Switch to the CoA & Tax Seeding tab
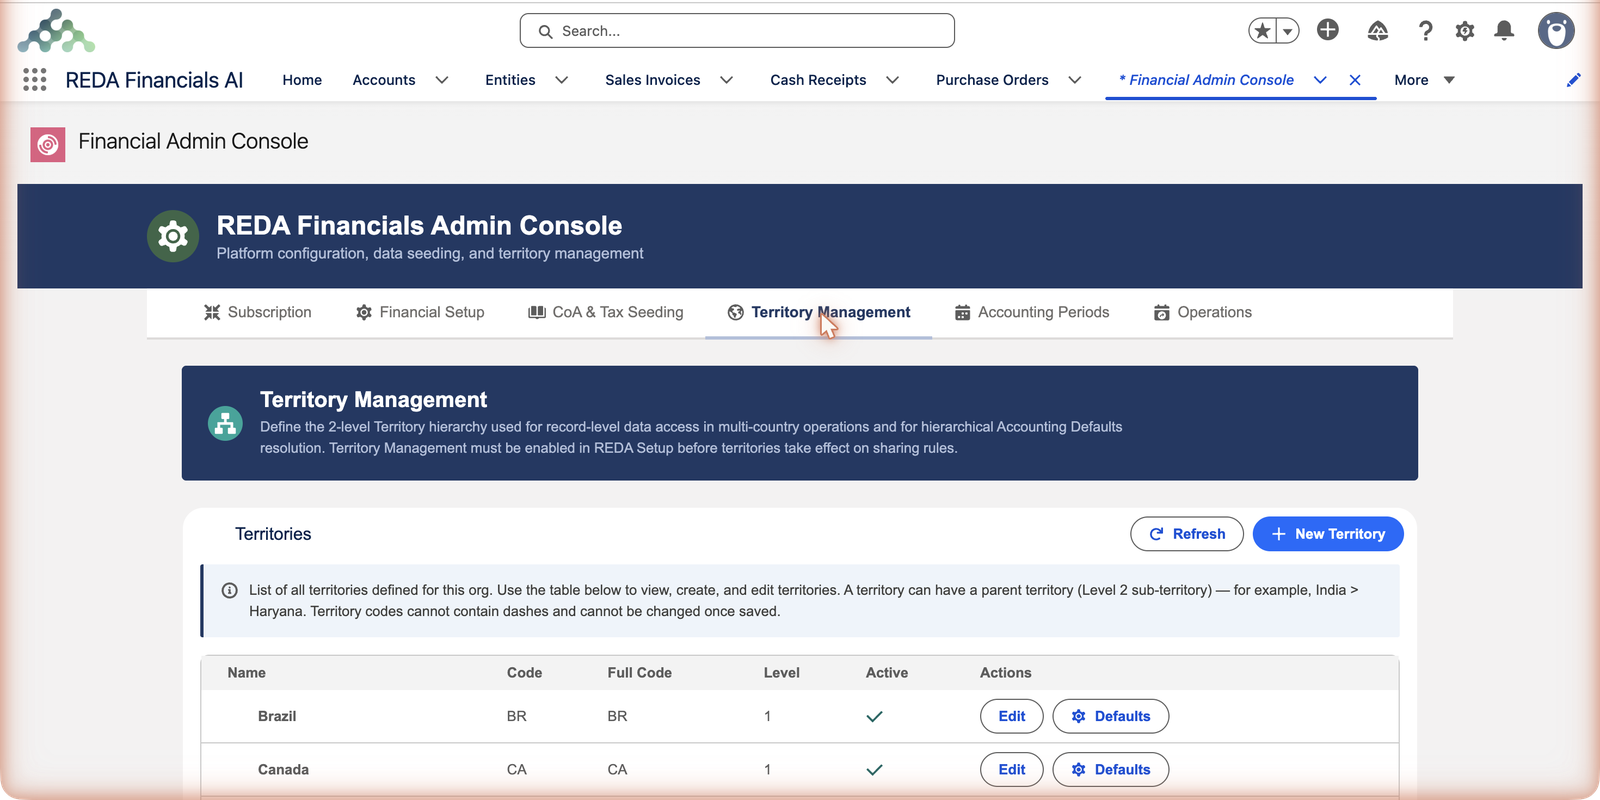 coord(606,312)
